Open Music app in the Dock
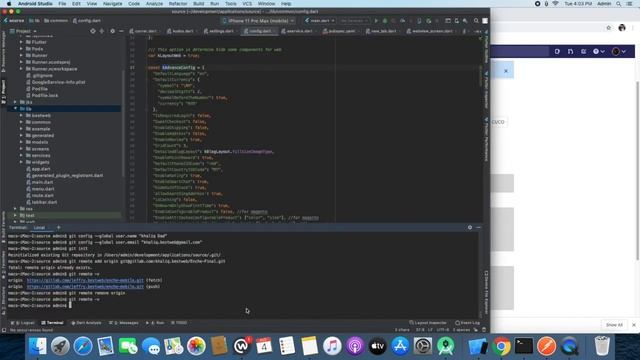Screen dimensions: 640x360 click(332, 346)
